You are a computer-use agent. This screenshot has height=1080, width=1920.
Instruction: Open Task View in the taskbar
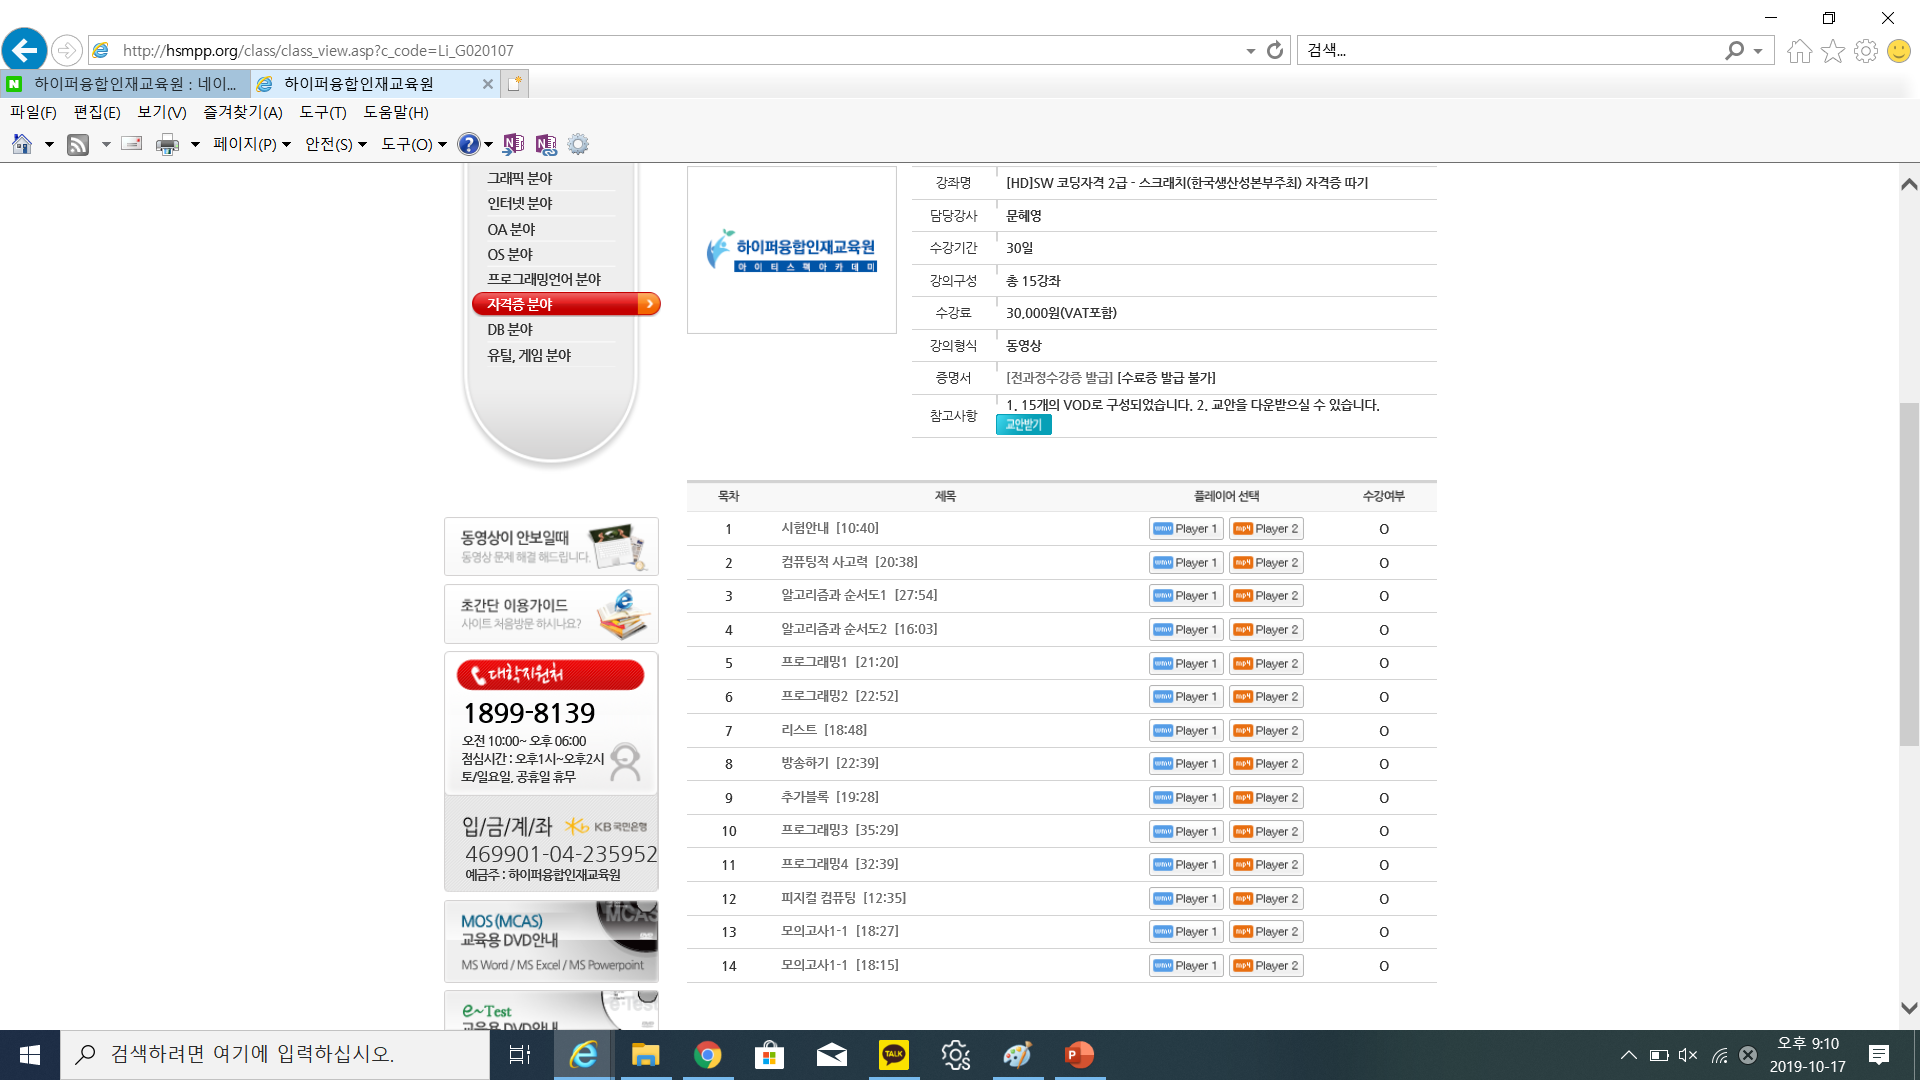point(520,1055)
